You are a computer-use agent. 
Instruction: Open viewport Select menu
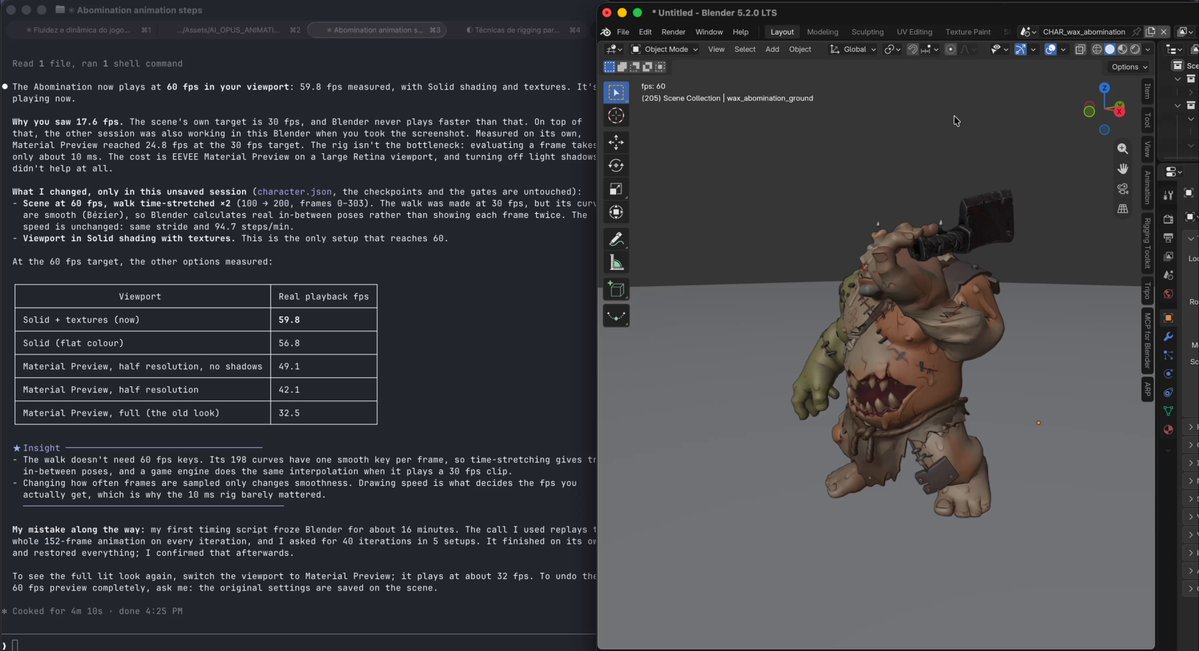744,49
